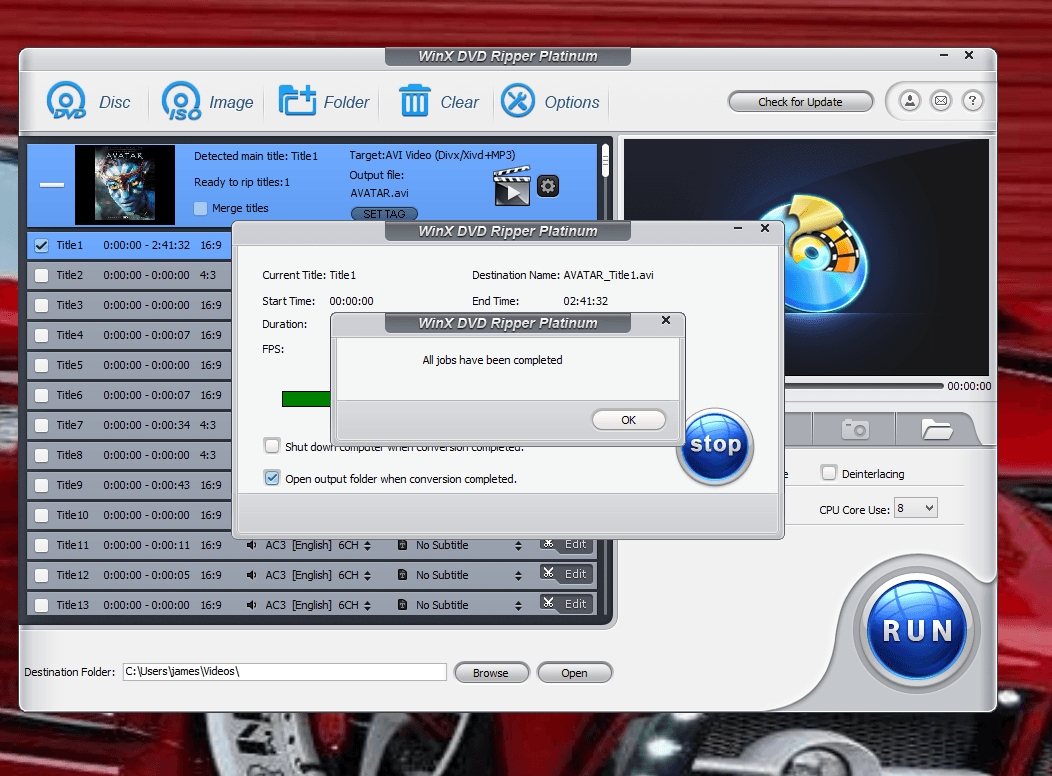
Task: Click OK on the completion dialog
Action: [x=628, y=420]
